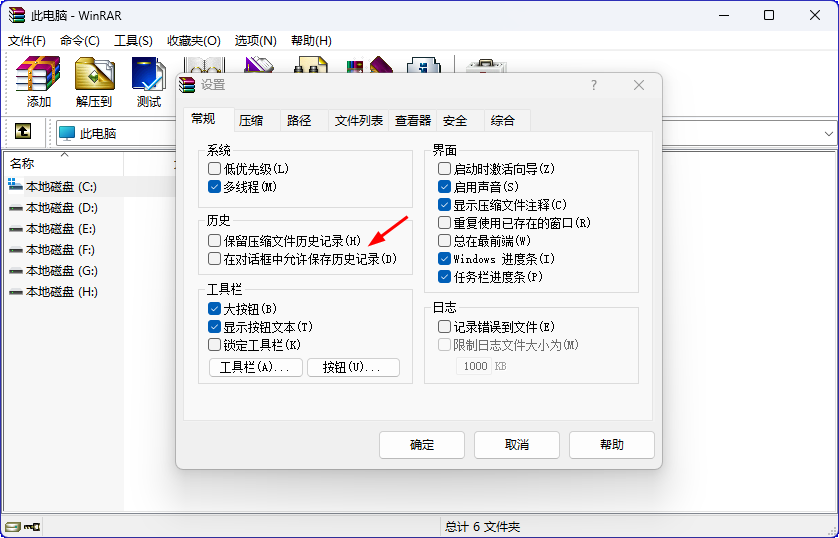Open the 文件列表 tab
Viewport: 839px width, 538px height.
pyautogui.click(x=359, y=121)
